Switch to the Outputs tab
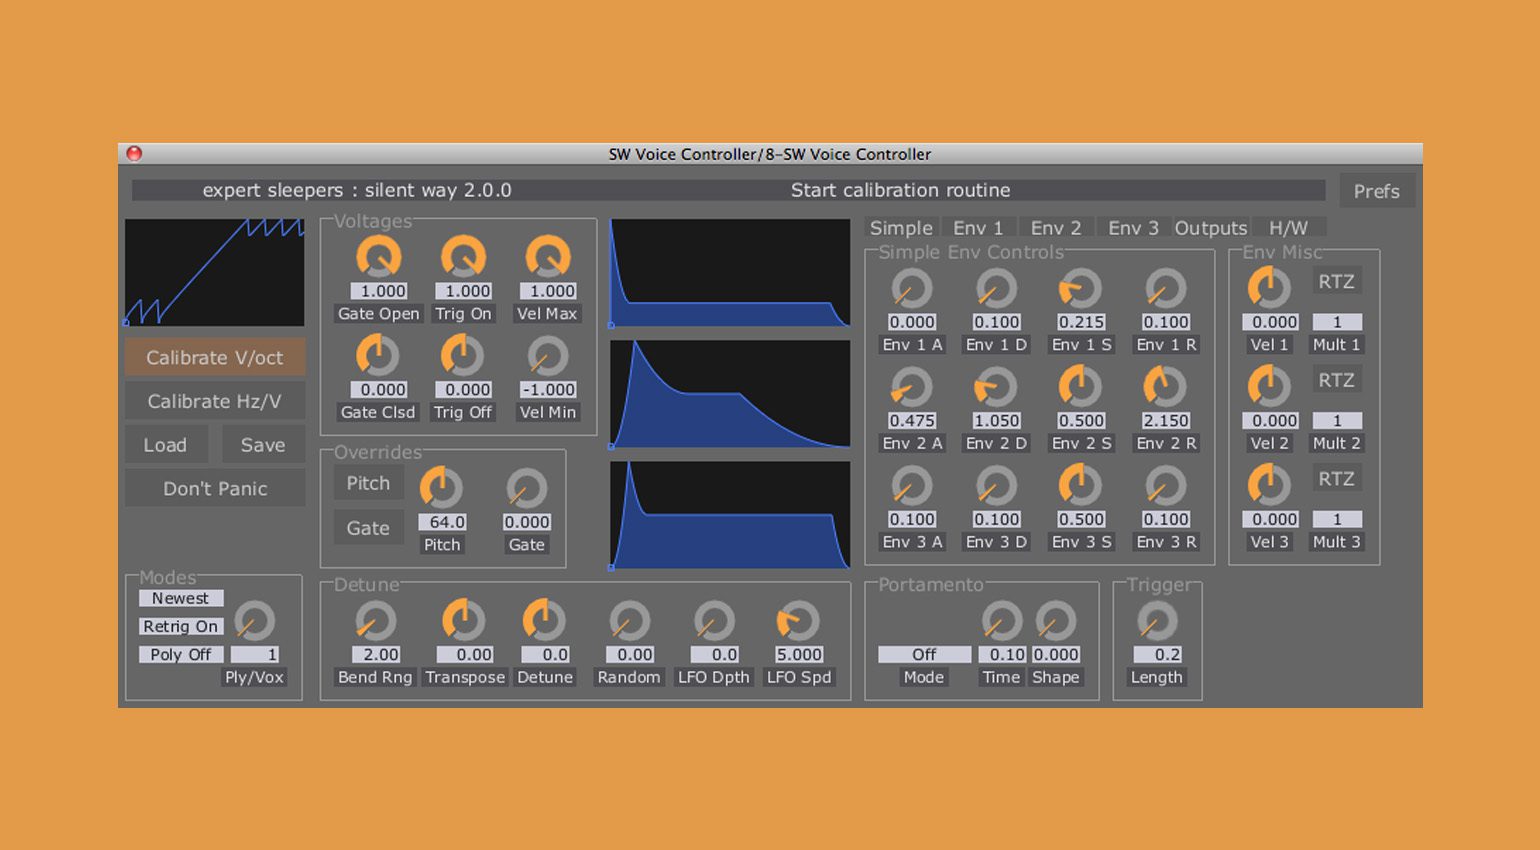The image size is (1540, 850). click(1210, 228)
